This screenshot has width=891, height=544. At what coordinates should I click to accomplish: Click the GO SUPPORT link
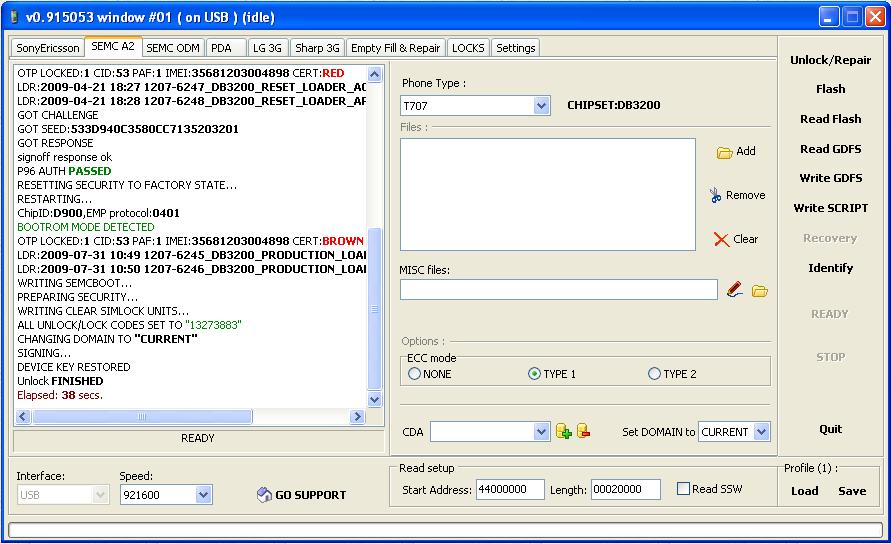tap(310, 495)
